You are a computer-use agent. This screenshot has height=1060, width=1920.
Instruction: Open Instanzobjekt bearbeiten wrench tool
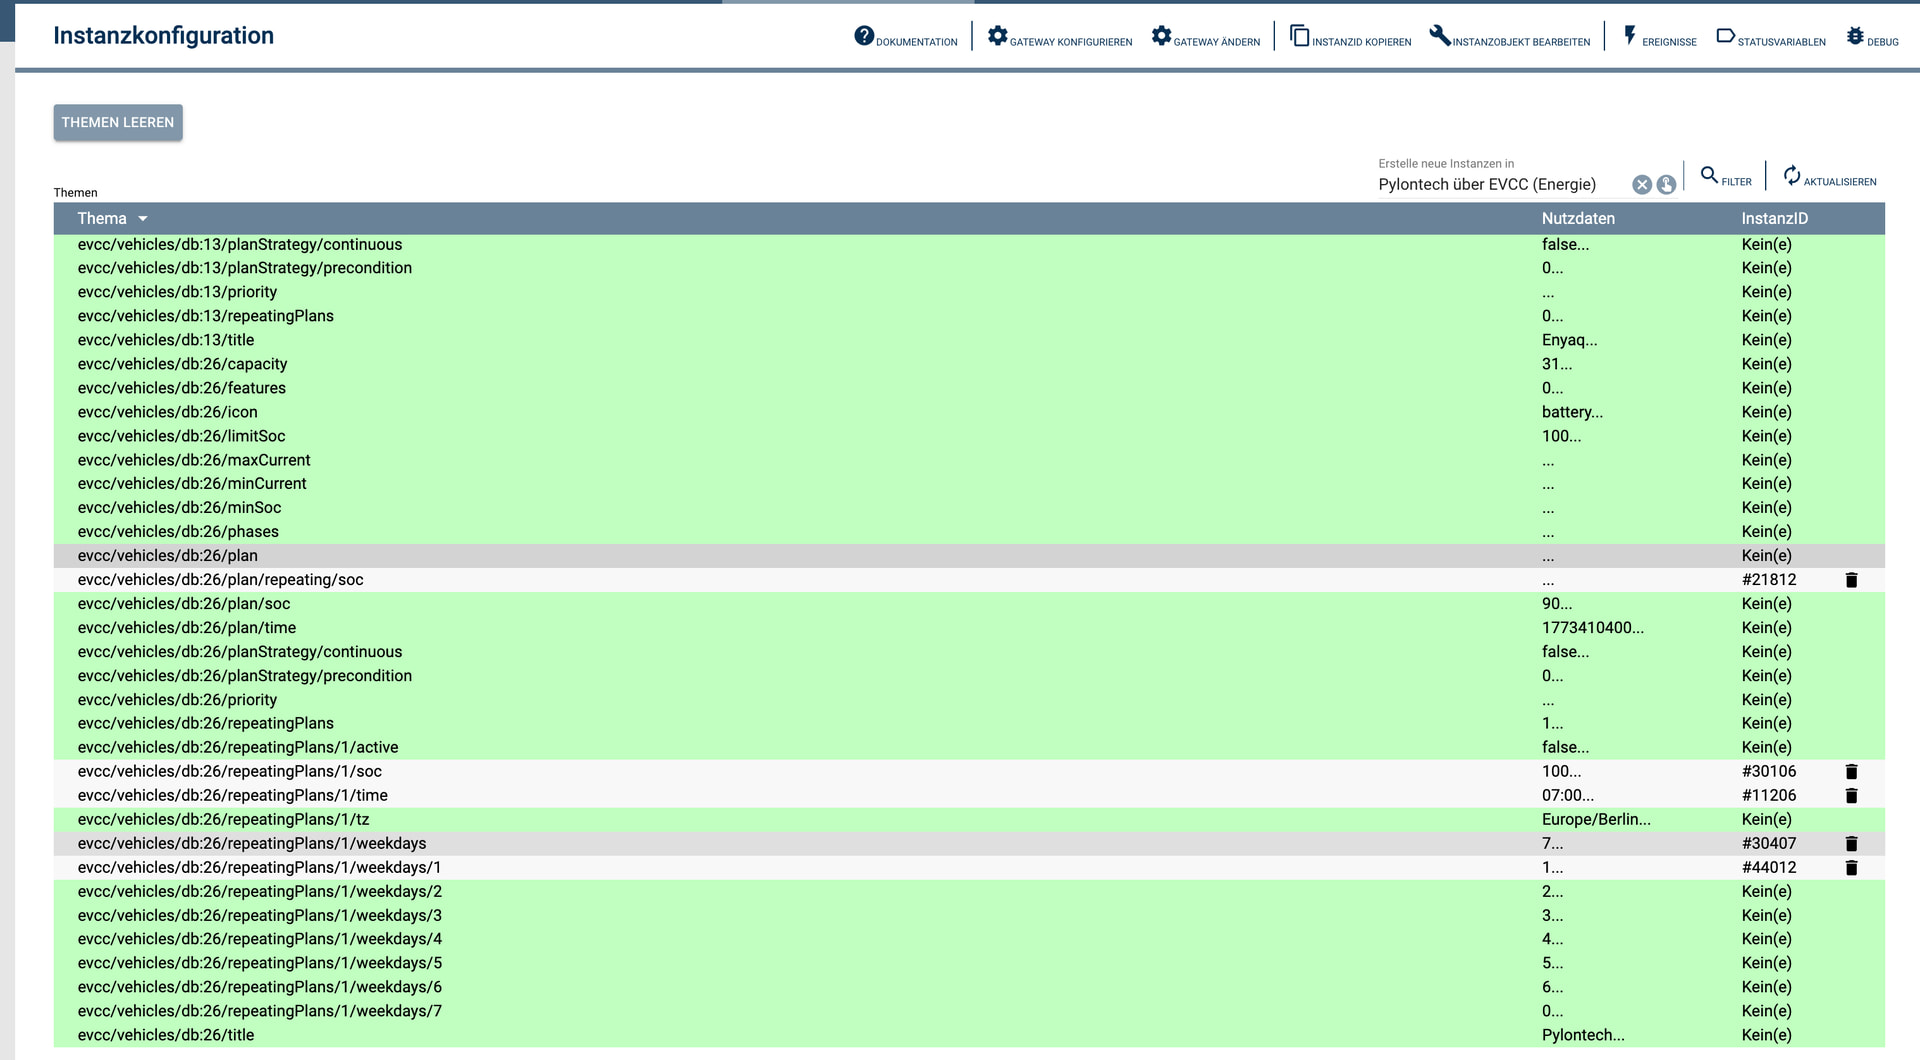[x=1439, y=36]
